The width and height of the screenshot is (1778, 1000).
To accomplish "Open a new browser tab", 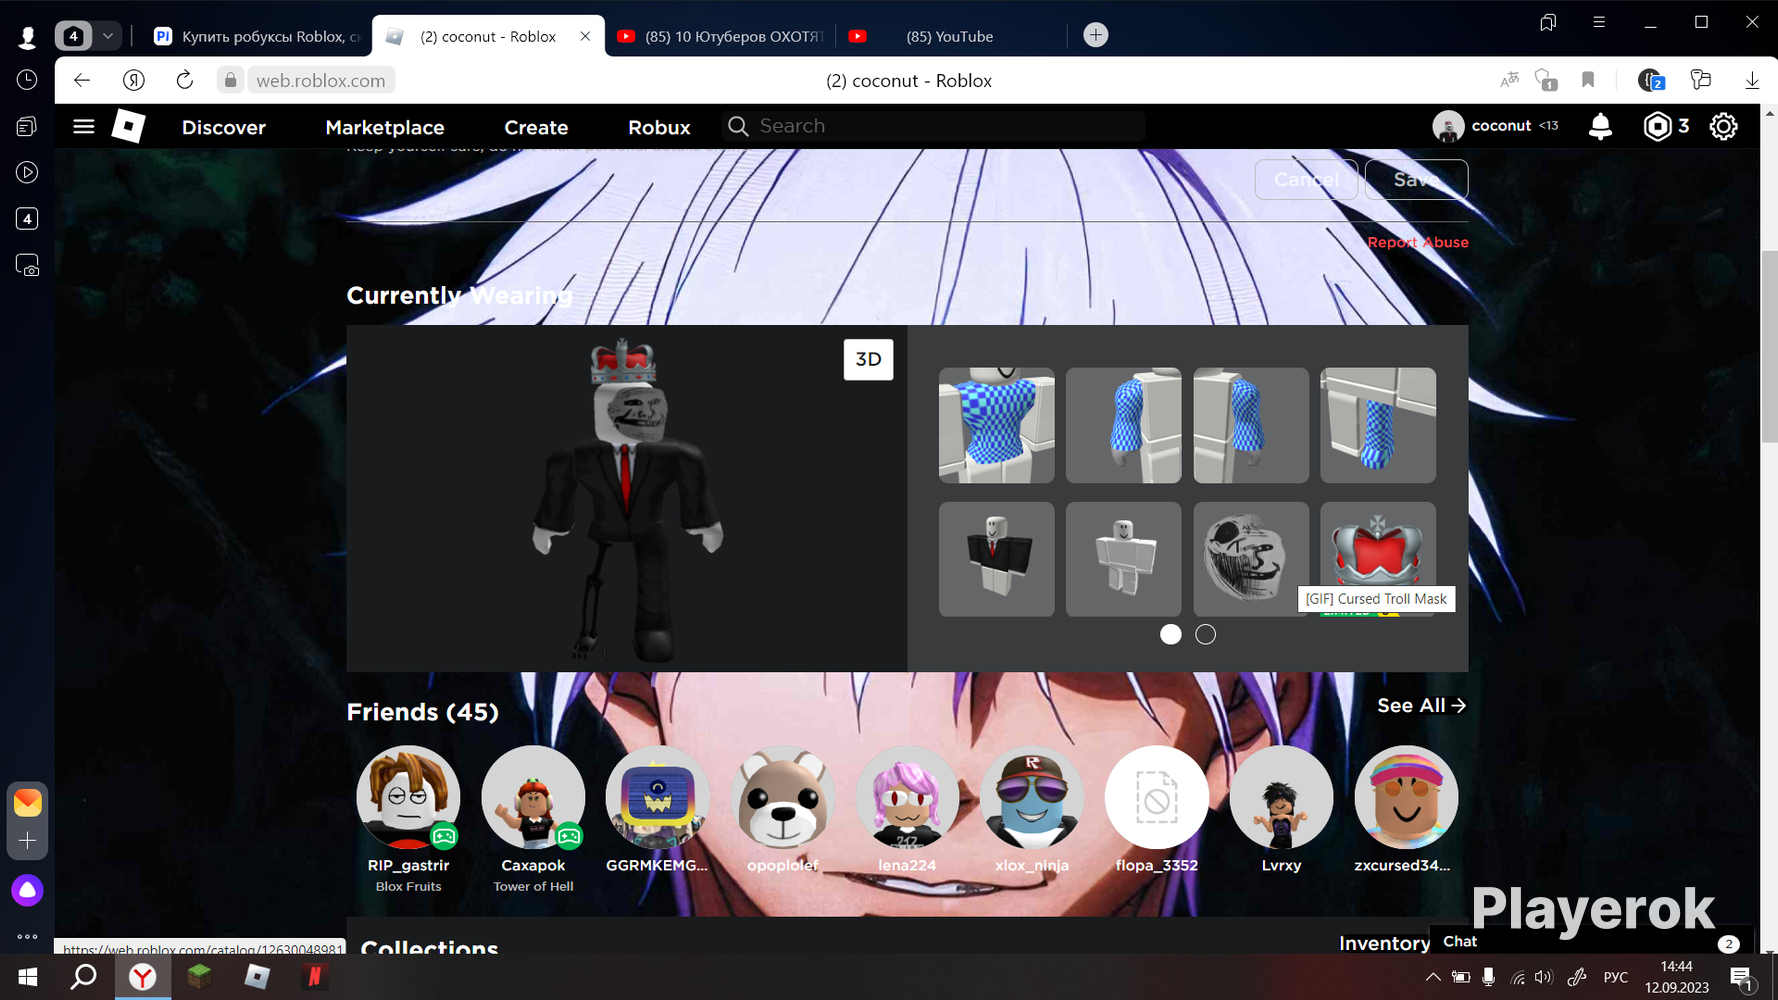I will (x=1096, y=35).
